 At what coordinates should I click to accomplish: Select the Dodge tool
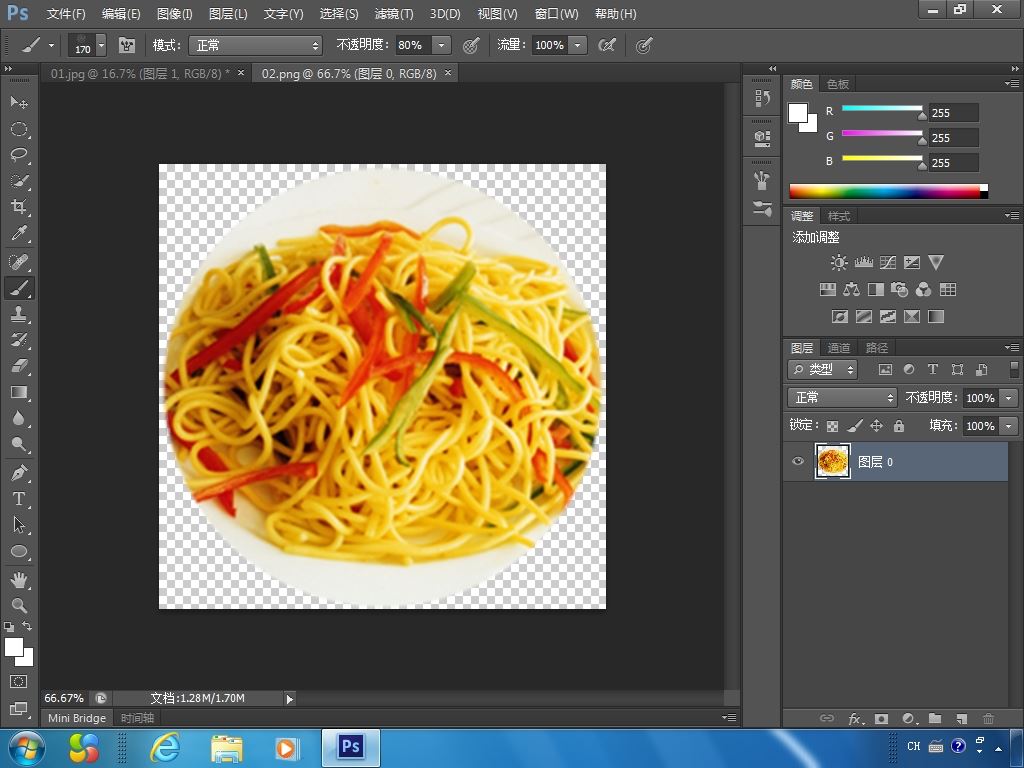(x=19, y=445)
